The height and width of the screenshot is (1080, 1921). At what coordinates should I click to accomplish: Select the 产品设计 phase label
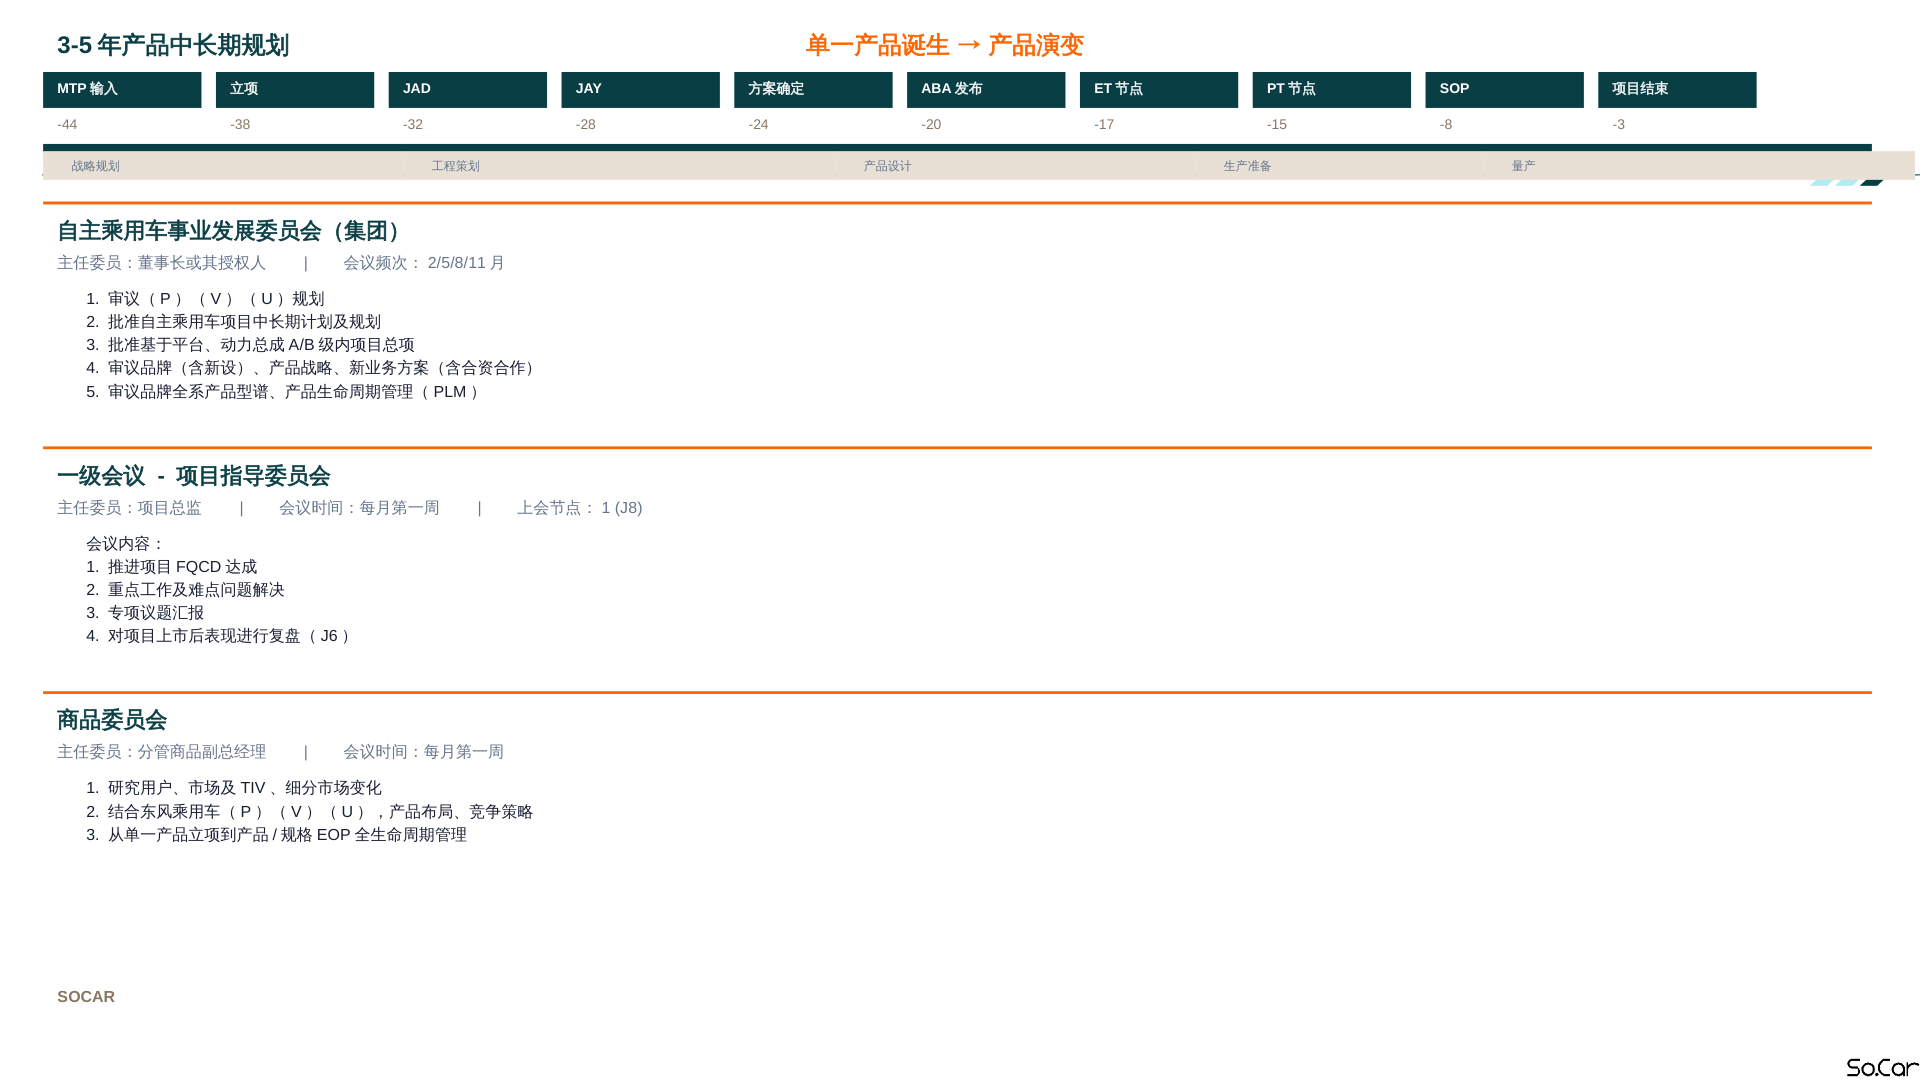point(888,166)
